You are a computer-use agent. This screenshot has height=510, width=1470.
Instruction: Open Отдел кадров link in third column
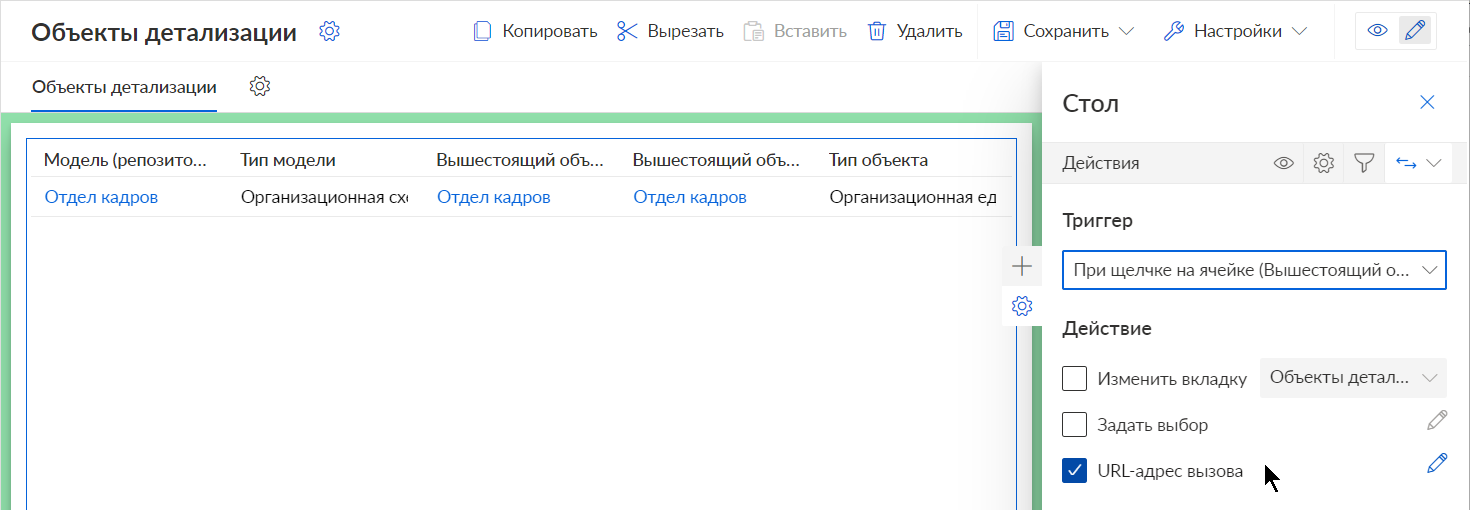coord(494,197)
